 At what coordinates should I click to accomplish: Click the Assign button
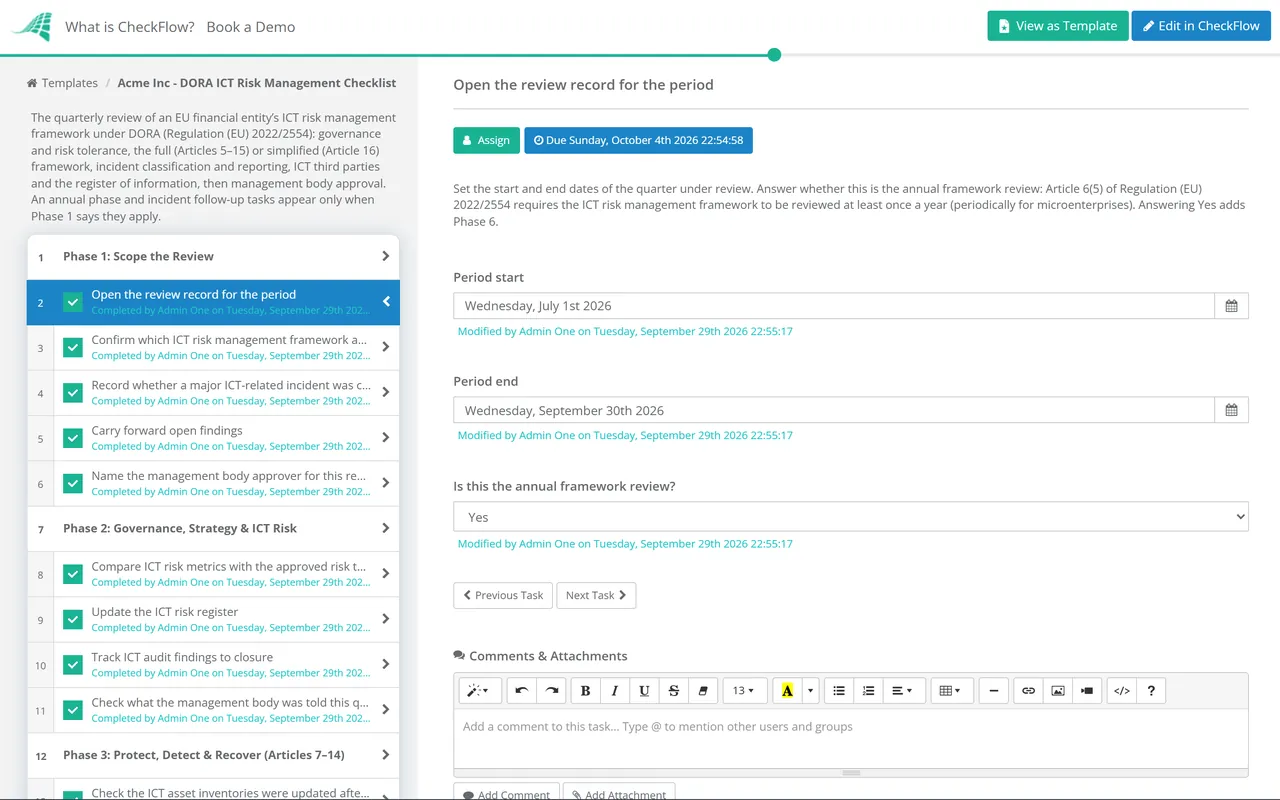point(487,140)
